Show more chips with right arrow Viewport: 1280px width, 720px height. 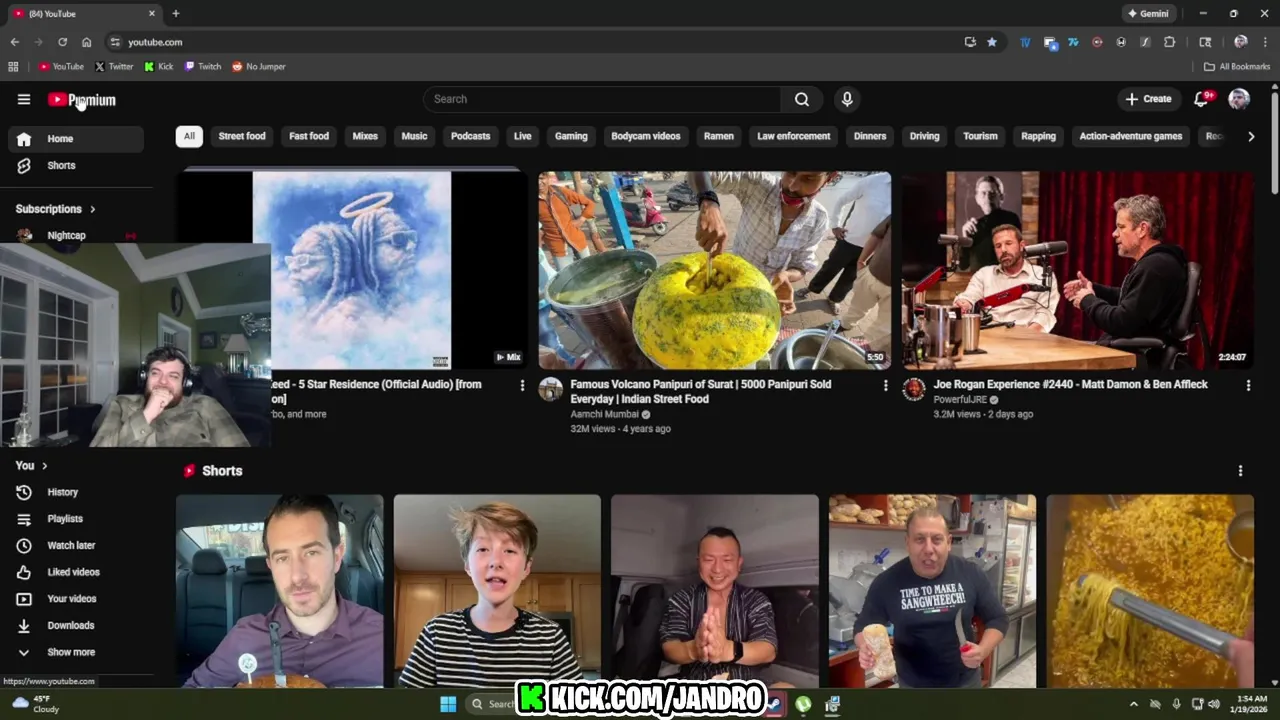[x=1251, y=136]
